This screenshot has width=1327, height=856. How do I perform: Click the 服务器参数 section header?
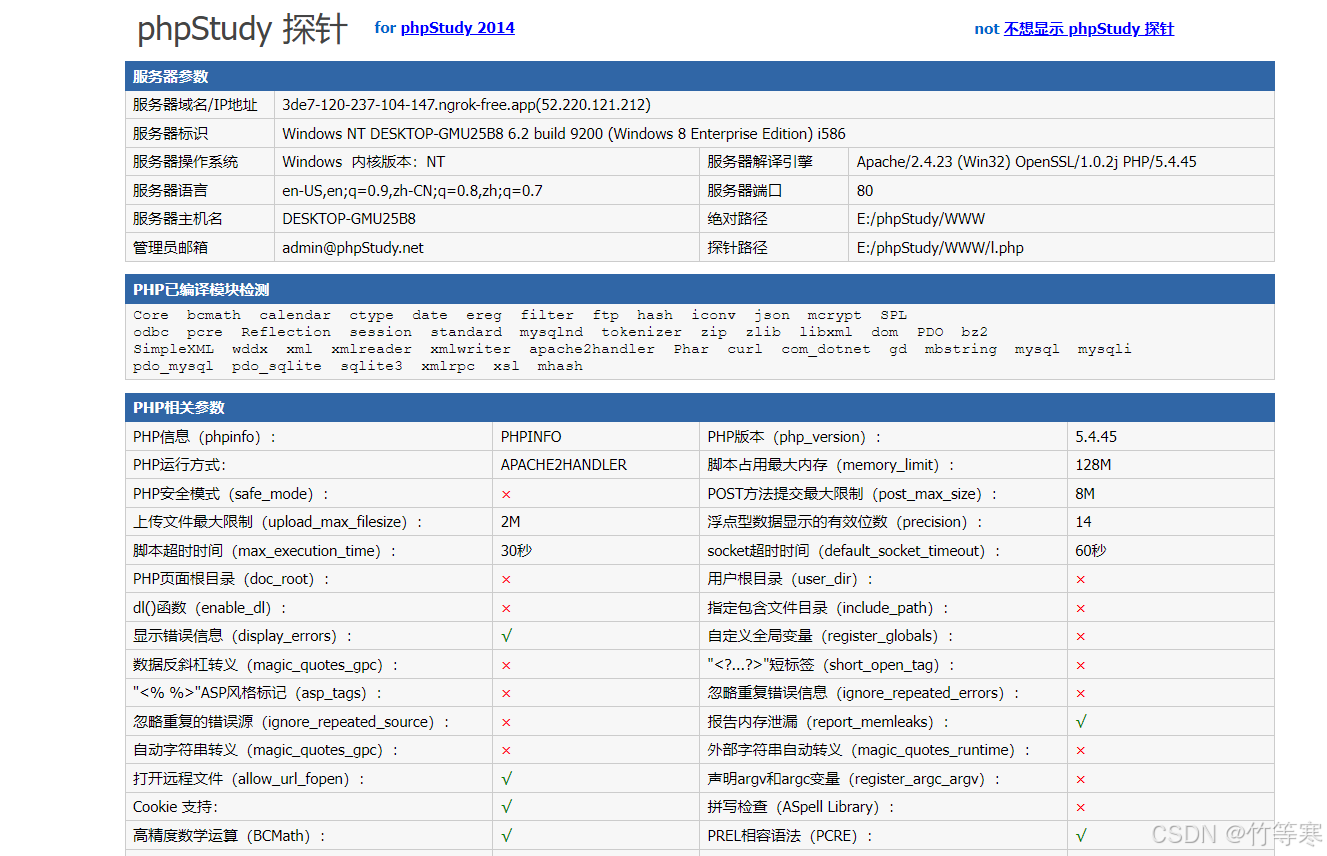(171, 77)
